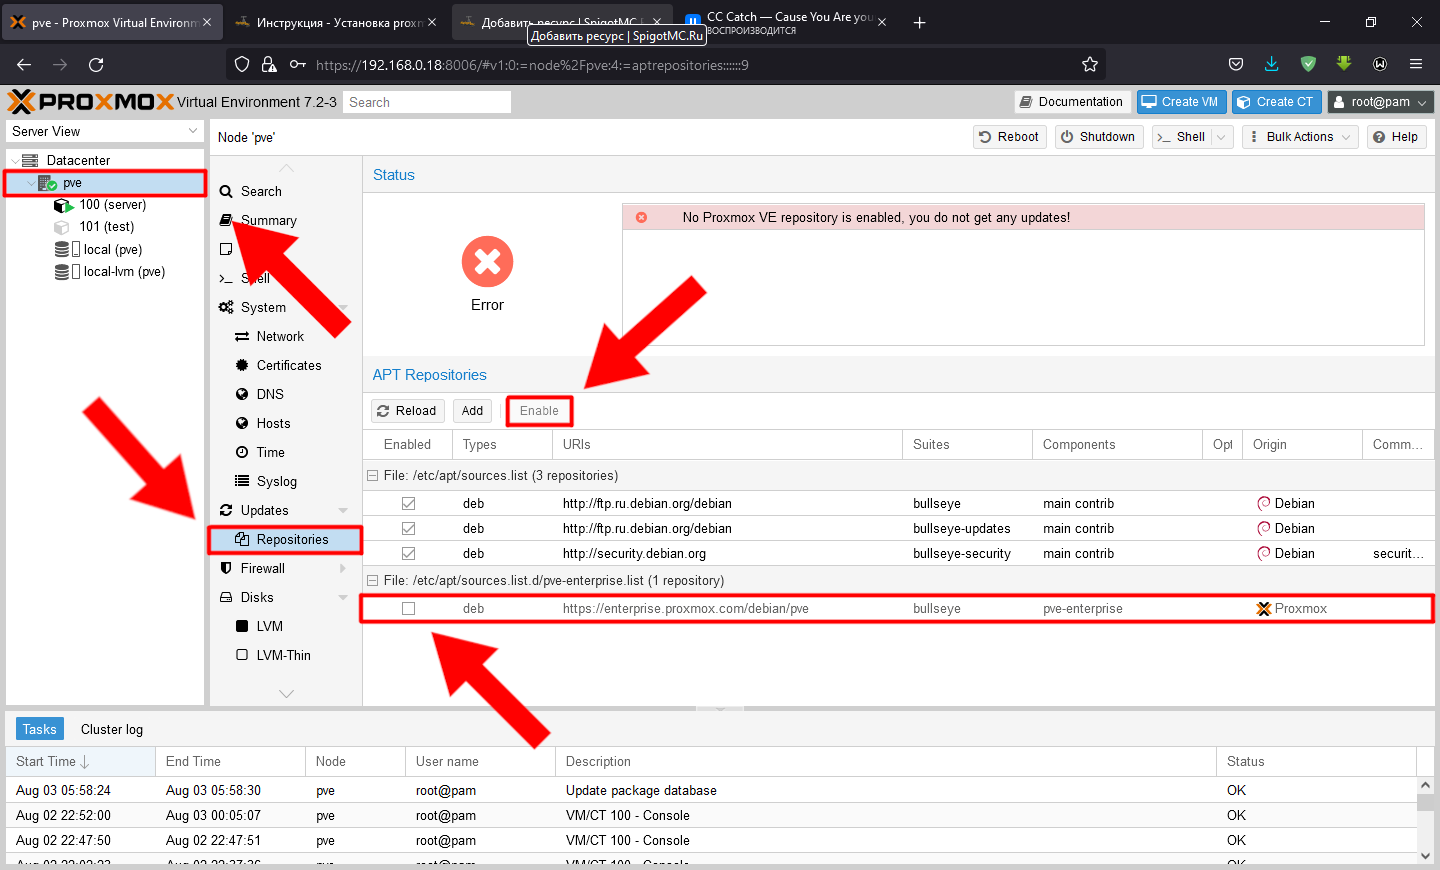The height and width of the screenshot is (870, 1440).
Task: Open the Help button
Action: [1395, 137]
